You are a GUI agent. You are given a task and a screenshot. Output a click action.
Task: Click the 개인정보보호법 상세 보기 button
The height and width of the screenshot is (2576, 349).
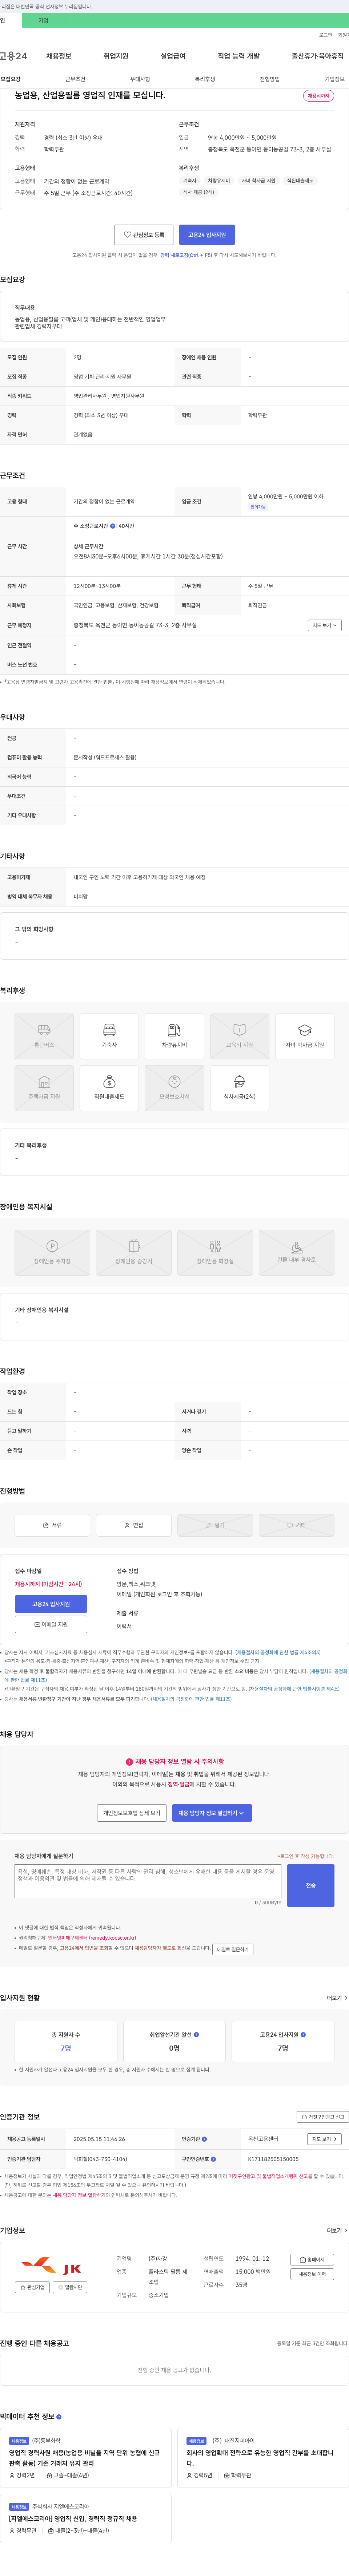tap(132, 1813)
